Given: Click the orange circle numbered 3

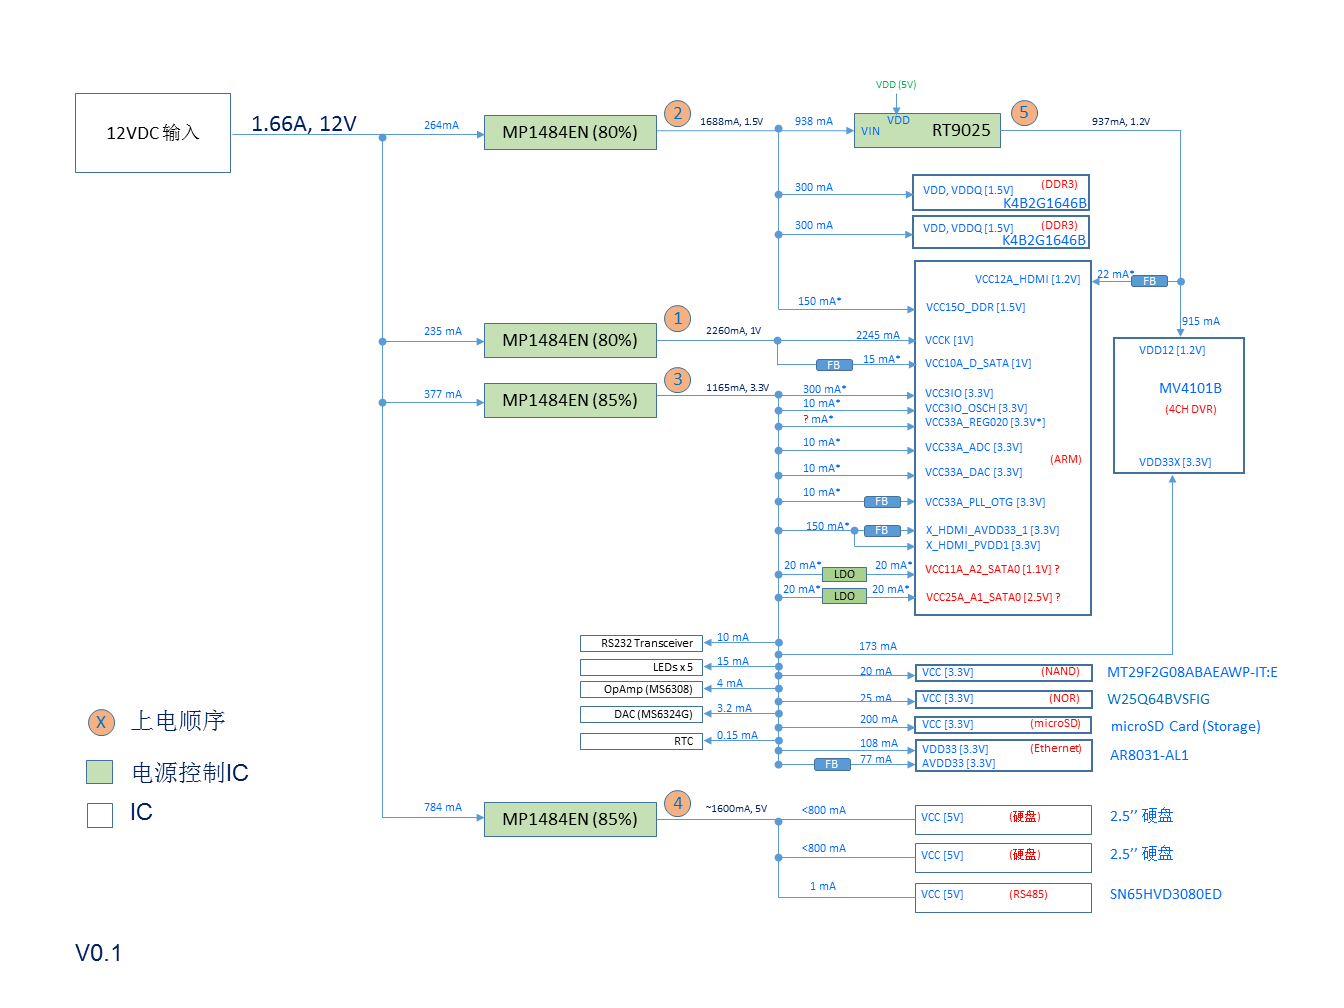Looking at the screenshot, I should (x=678, y=379).
